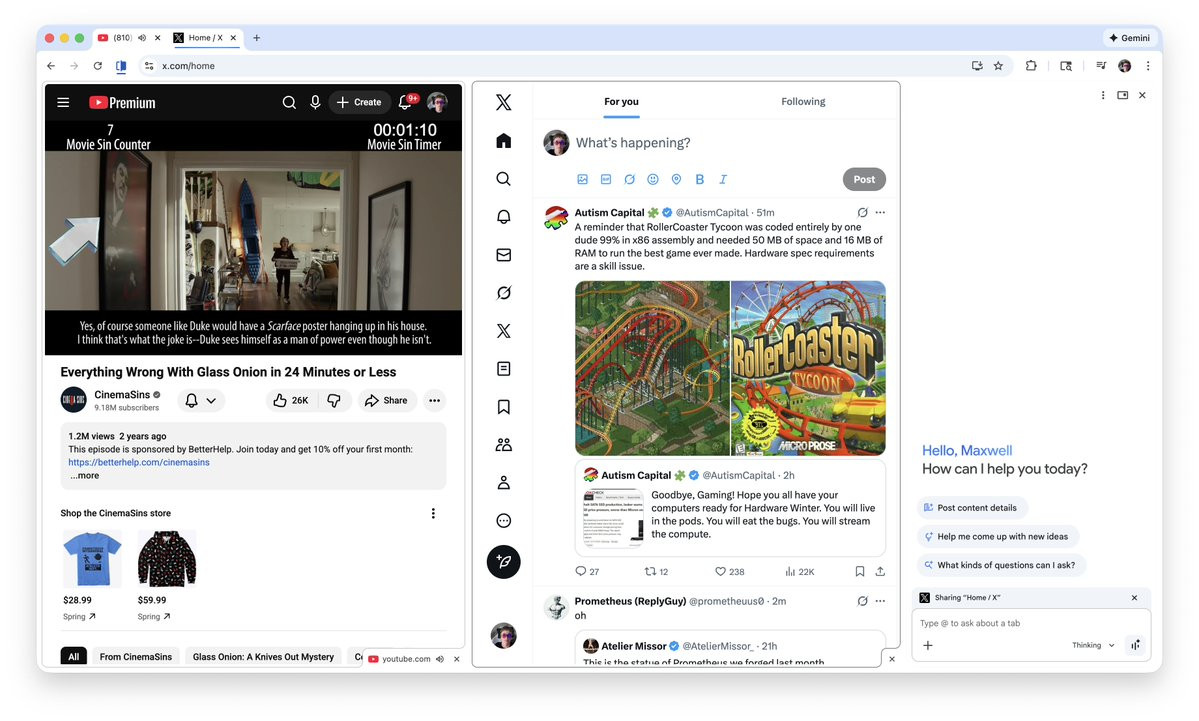Open X Explore search icon
The image size is (1199, 721).
[503, 179]
